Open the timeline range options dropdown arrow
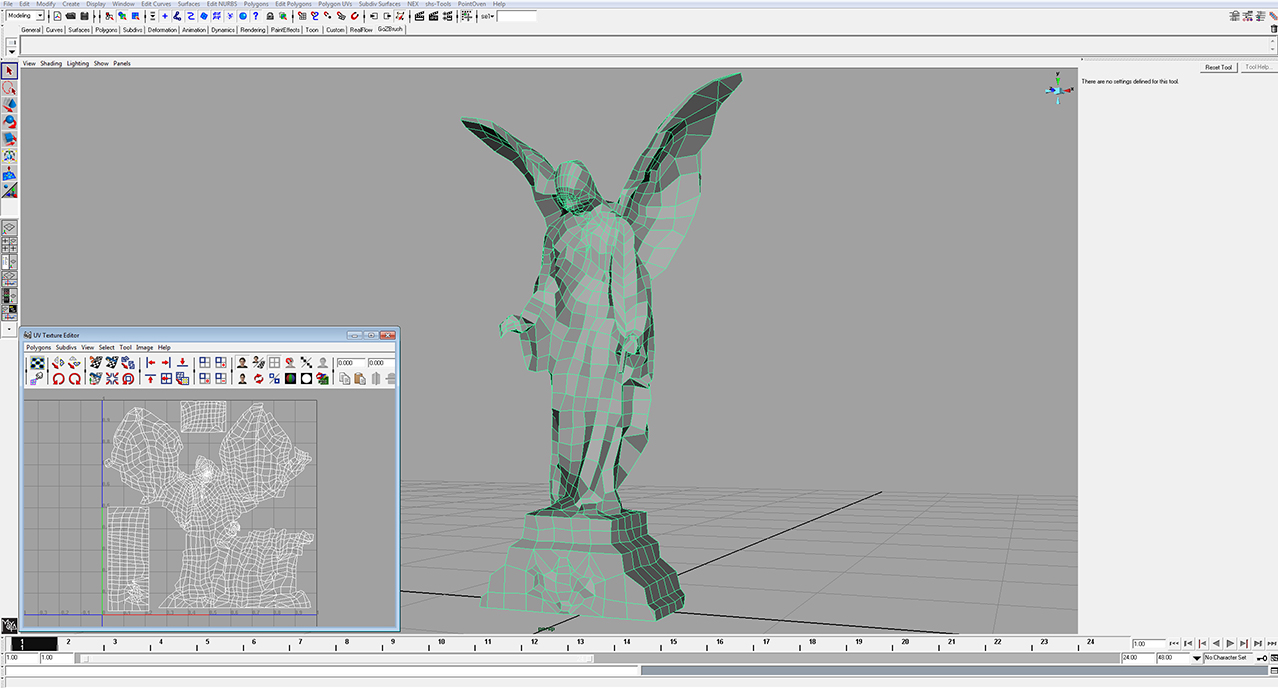 point(1197,658)
